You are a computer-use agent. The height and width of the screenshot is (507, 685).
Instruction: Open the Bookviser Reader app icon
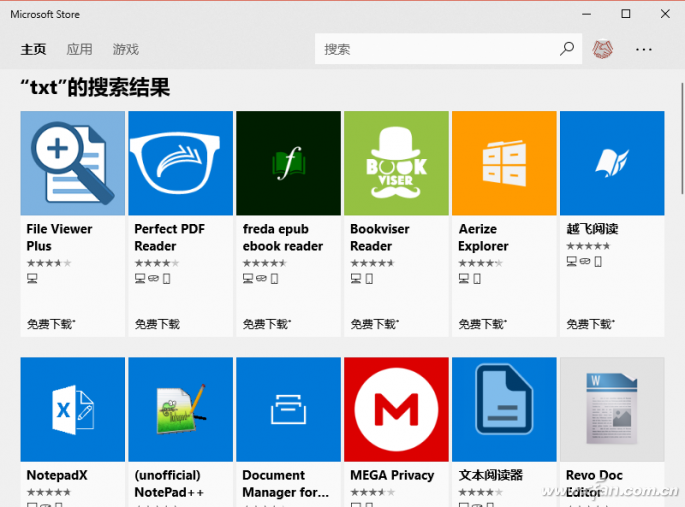pyautogui.click(x=396, y=163)
